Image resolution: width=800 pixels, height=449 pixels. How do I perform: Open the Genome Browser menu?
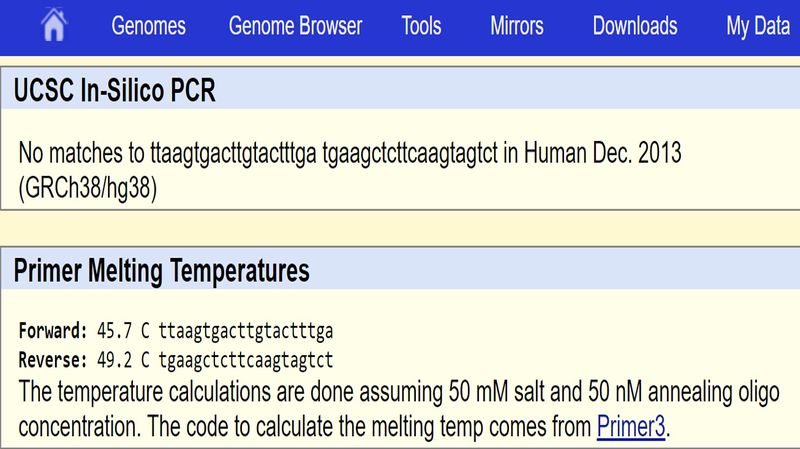coord(295,27)
